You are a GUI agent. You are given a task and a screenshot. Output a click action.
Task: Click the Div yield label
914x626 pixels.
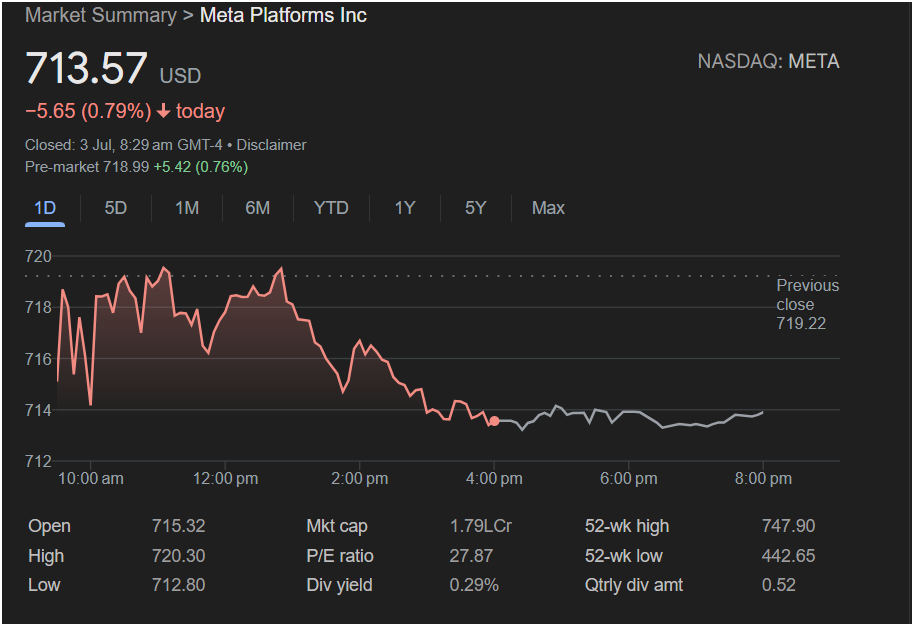pyautogui.click(x=339, y=585)
